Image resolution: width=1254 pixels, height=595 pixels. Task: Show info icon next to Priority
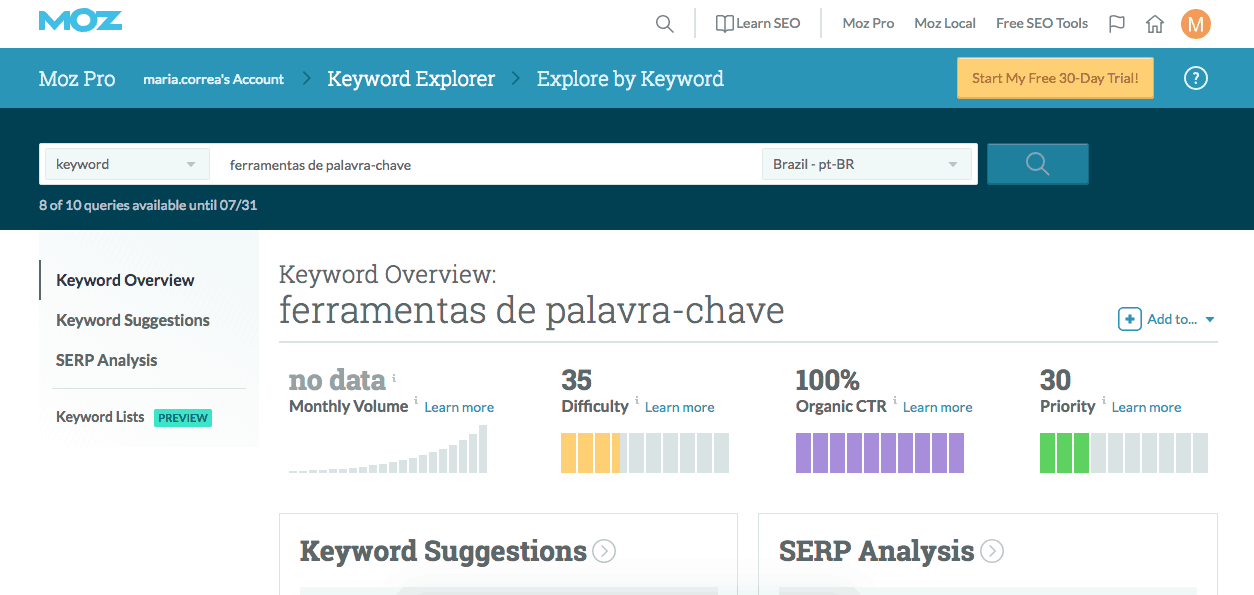coord(1104,400)
